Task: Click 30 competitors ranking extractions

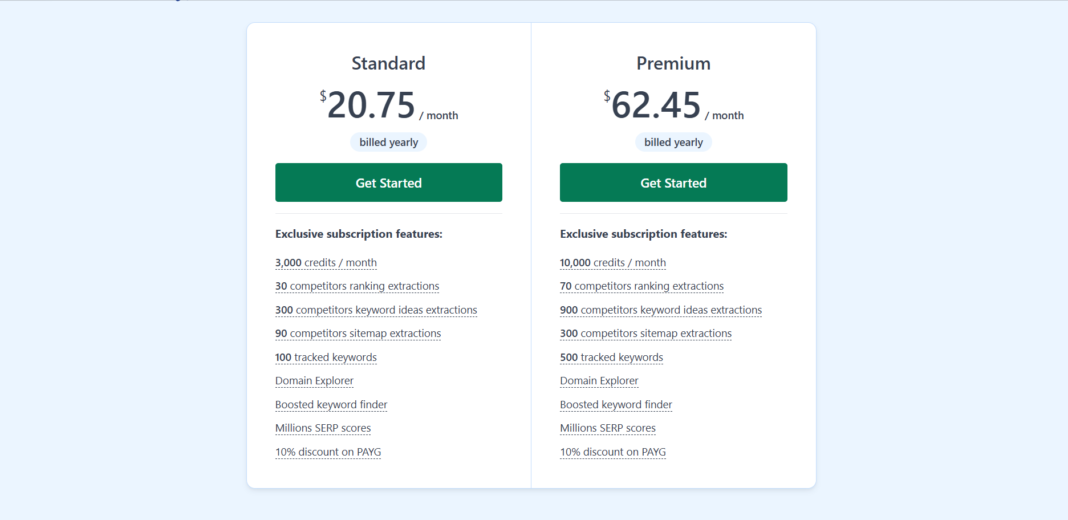Action: pos(357,286)
